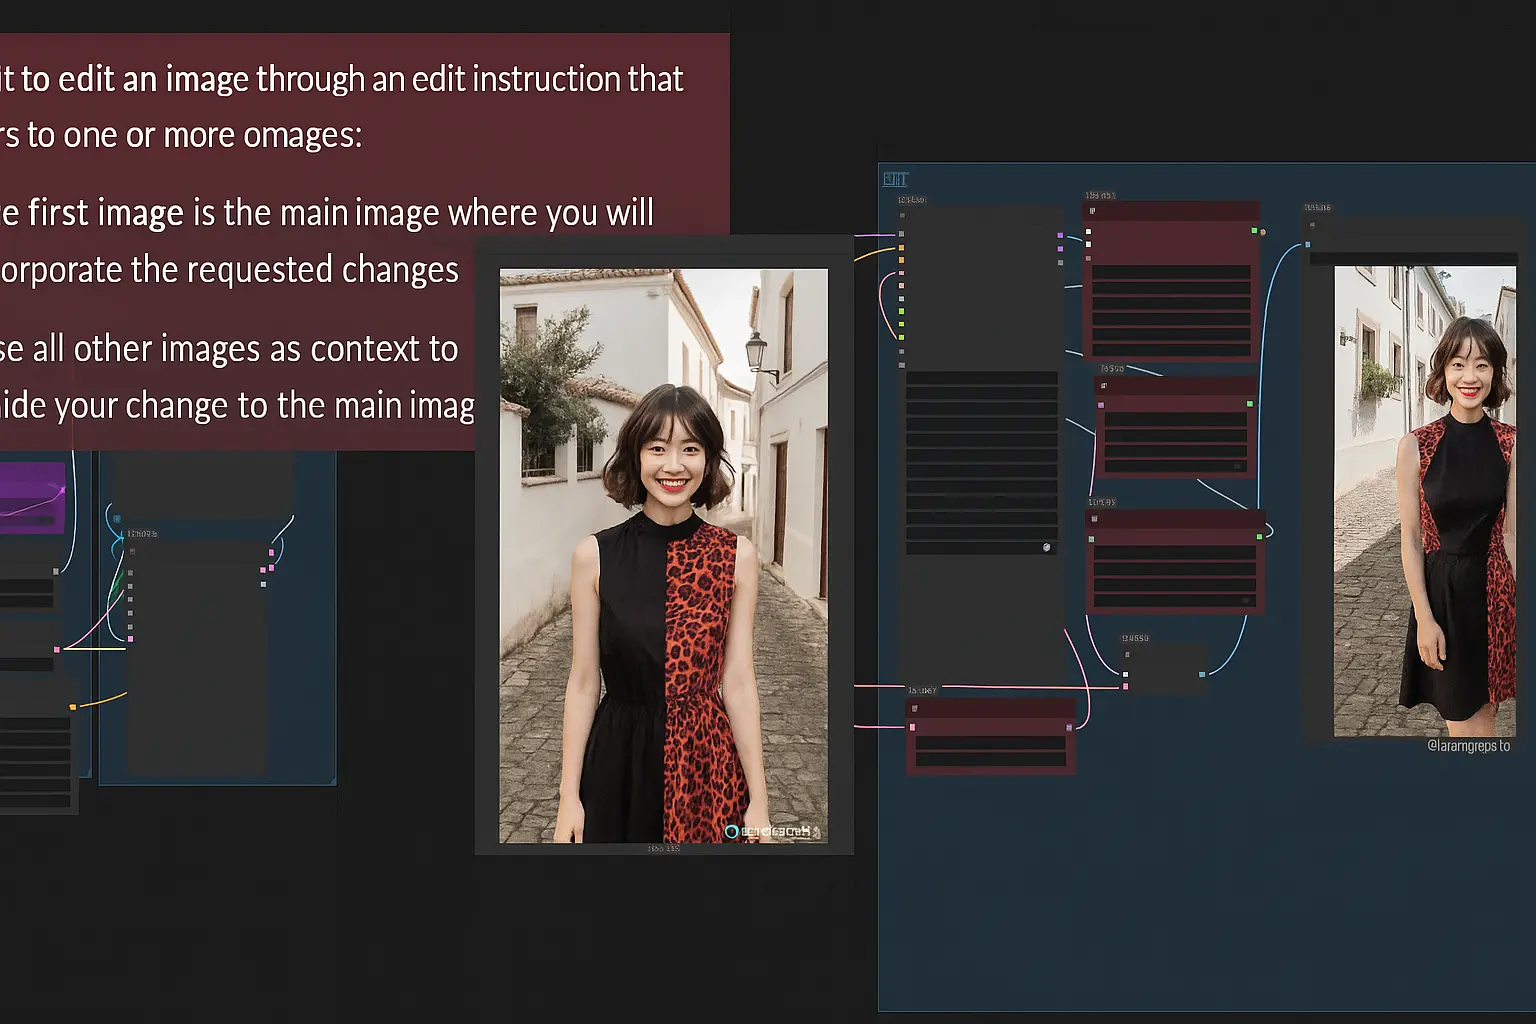Click the round icon in the tall dark node's last field

1047,547
